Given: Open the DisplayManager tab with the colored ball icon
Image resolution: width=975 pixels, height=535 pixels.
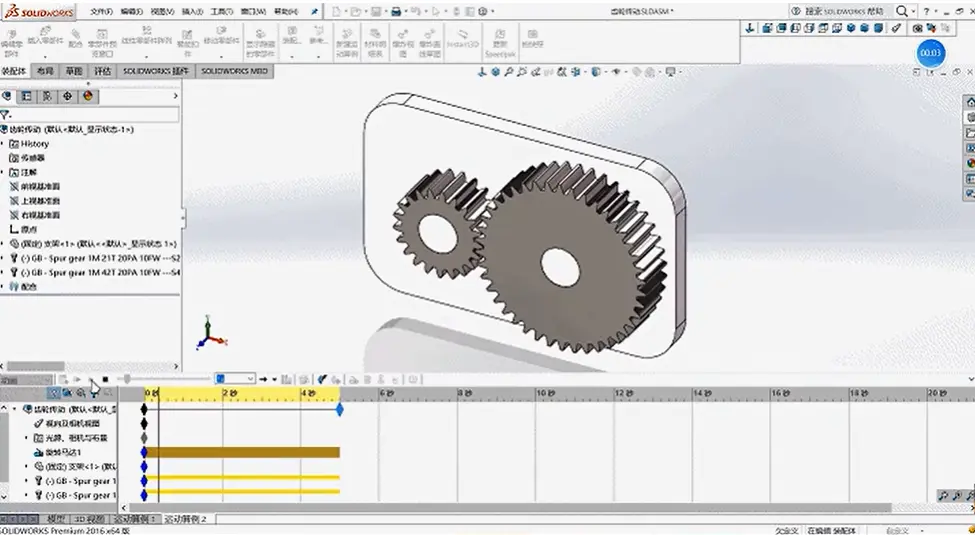Looking at the screenshot, I should coord(88,96).
